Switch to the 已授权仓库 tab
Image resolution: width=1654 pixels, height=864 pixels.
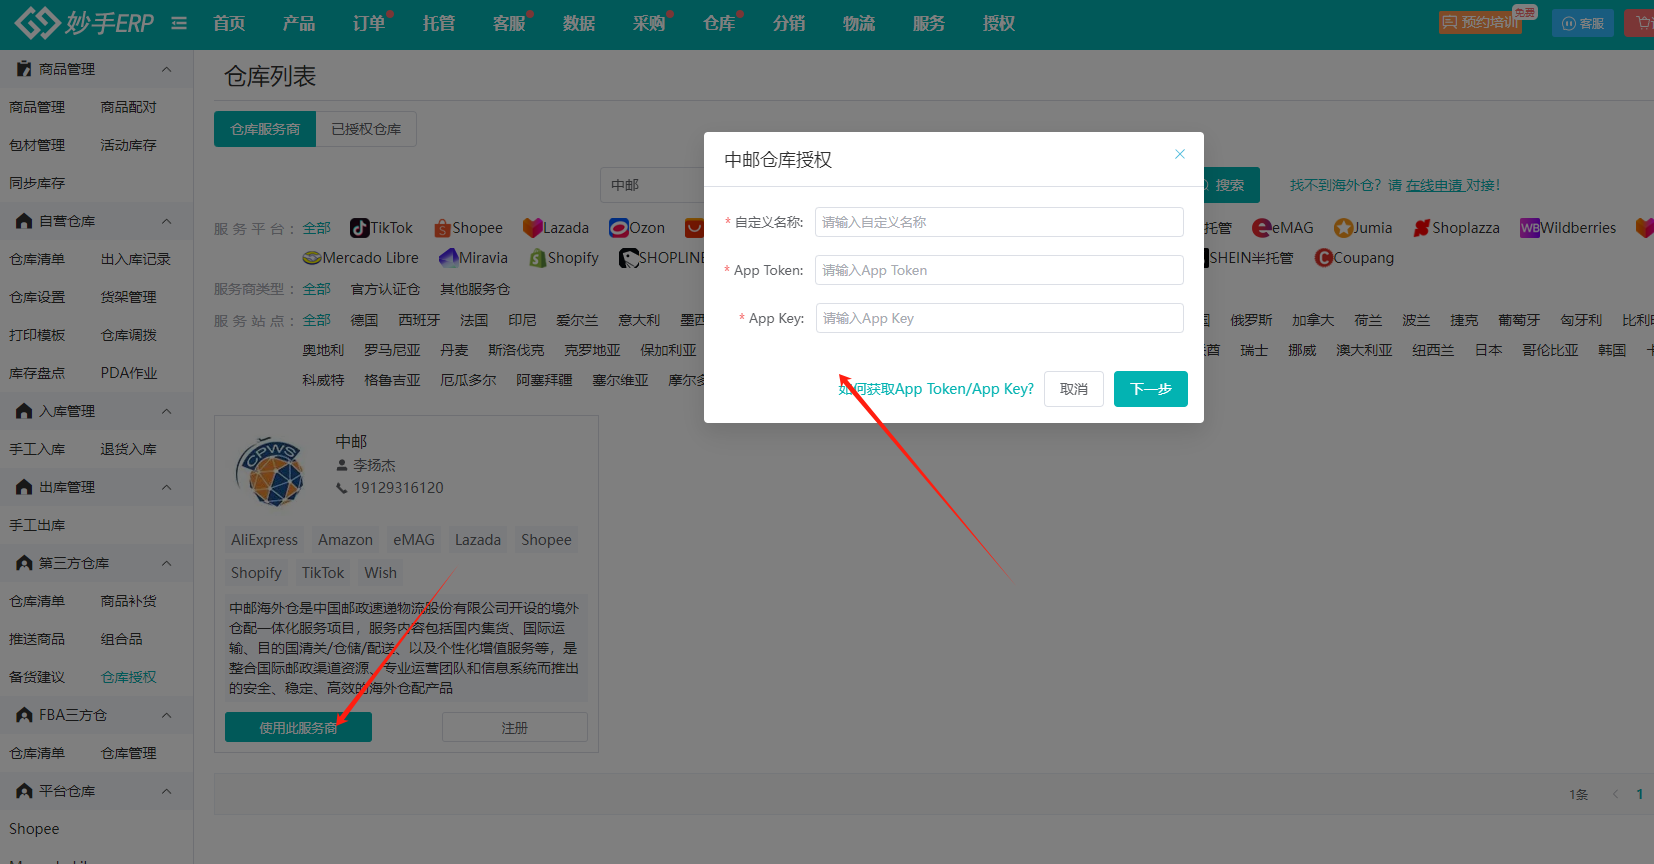(x=366, y=129)
